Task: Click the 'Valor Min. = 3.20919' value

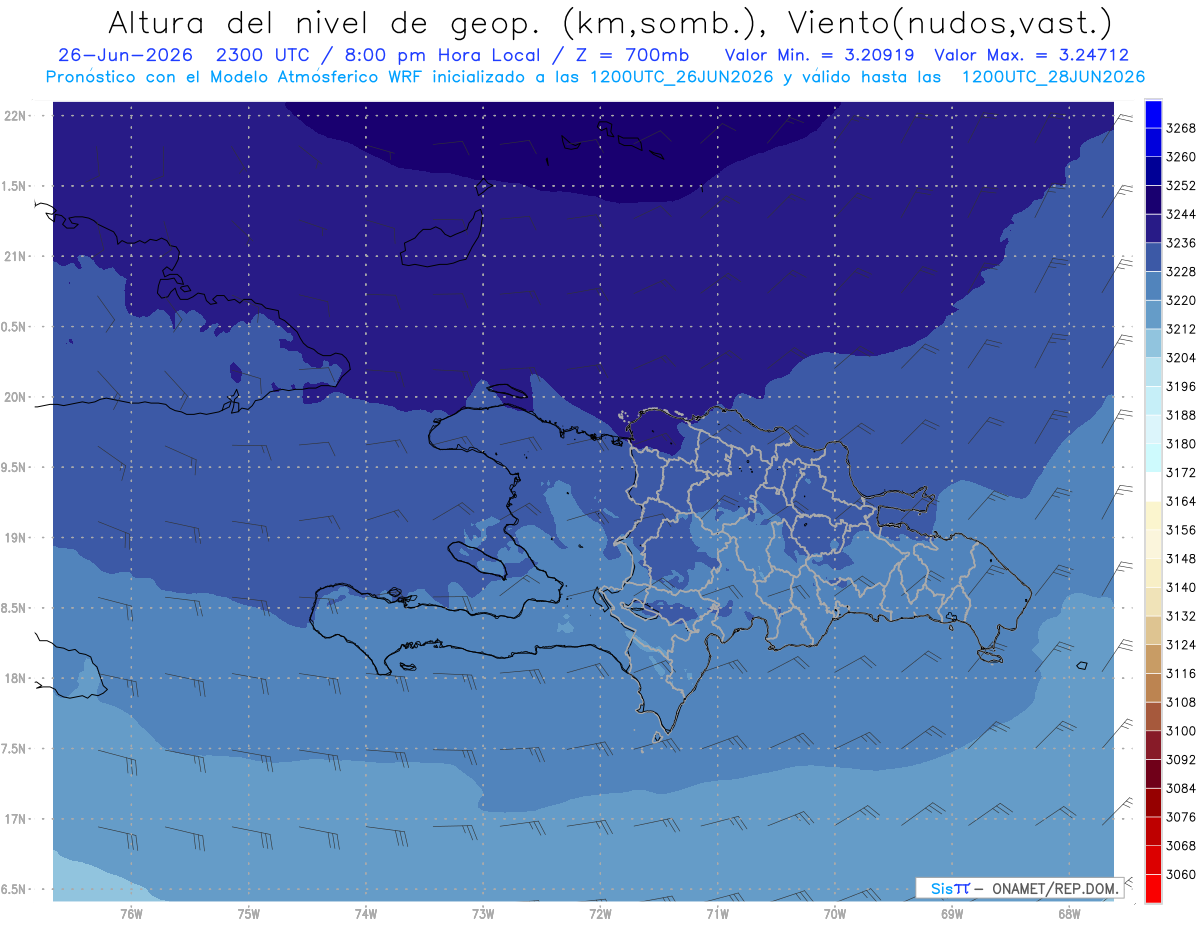Action: pos(820,55)
